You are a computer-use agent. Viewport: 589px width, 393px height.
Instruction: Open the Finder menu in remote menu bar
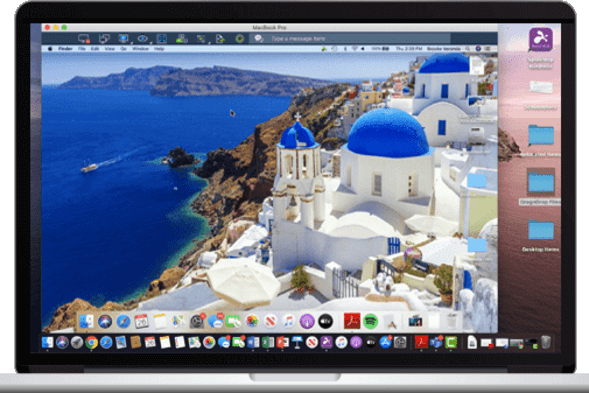pyautogui.click(x=65, y=48)
